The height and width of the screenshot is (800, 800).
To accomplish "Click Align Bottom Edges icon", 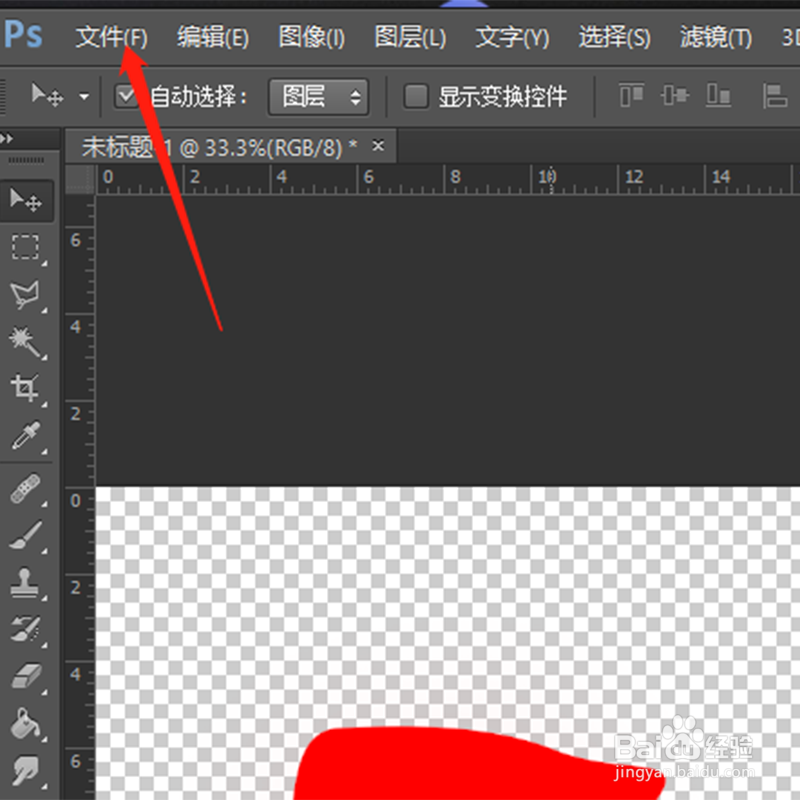I will [718, 95].
